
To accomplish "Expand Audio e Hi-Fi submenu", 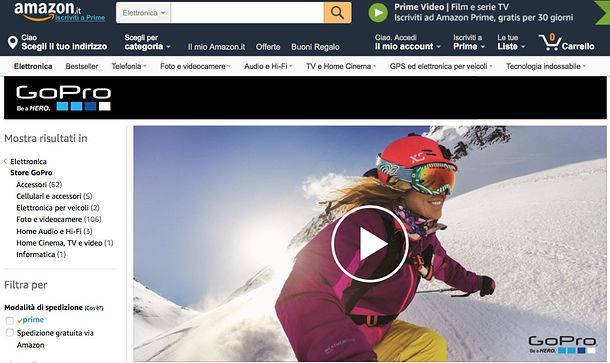I will [268, 67].
